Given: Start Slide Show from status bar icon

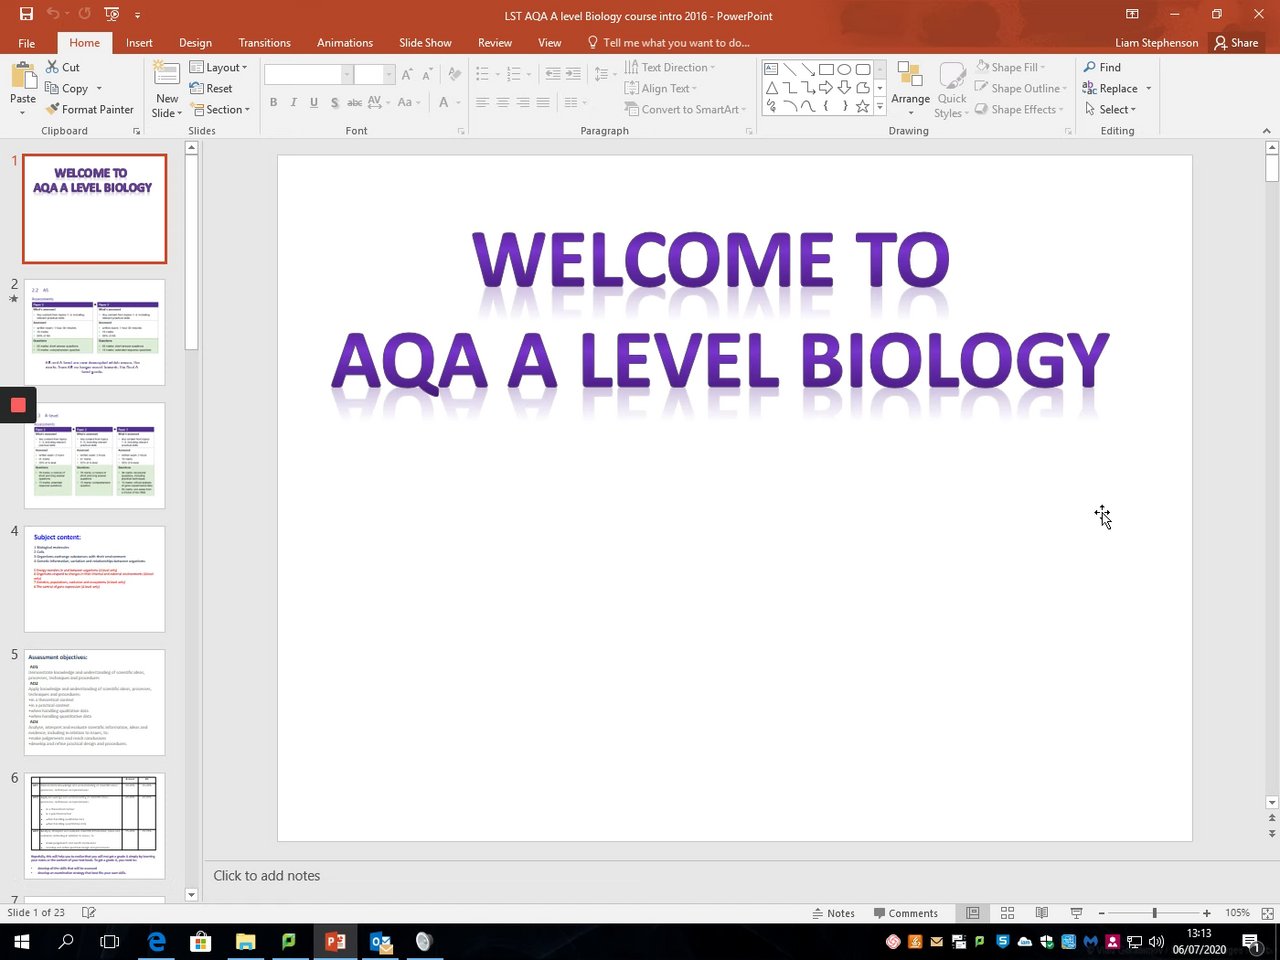Looking at the screenshot, I should [x=1076, y=913].
